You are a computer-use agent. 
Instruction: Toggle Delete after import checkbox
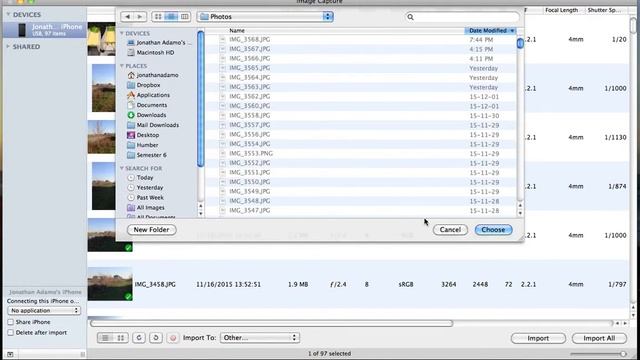point(11,333)
